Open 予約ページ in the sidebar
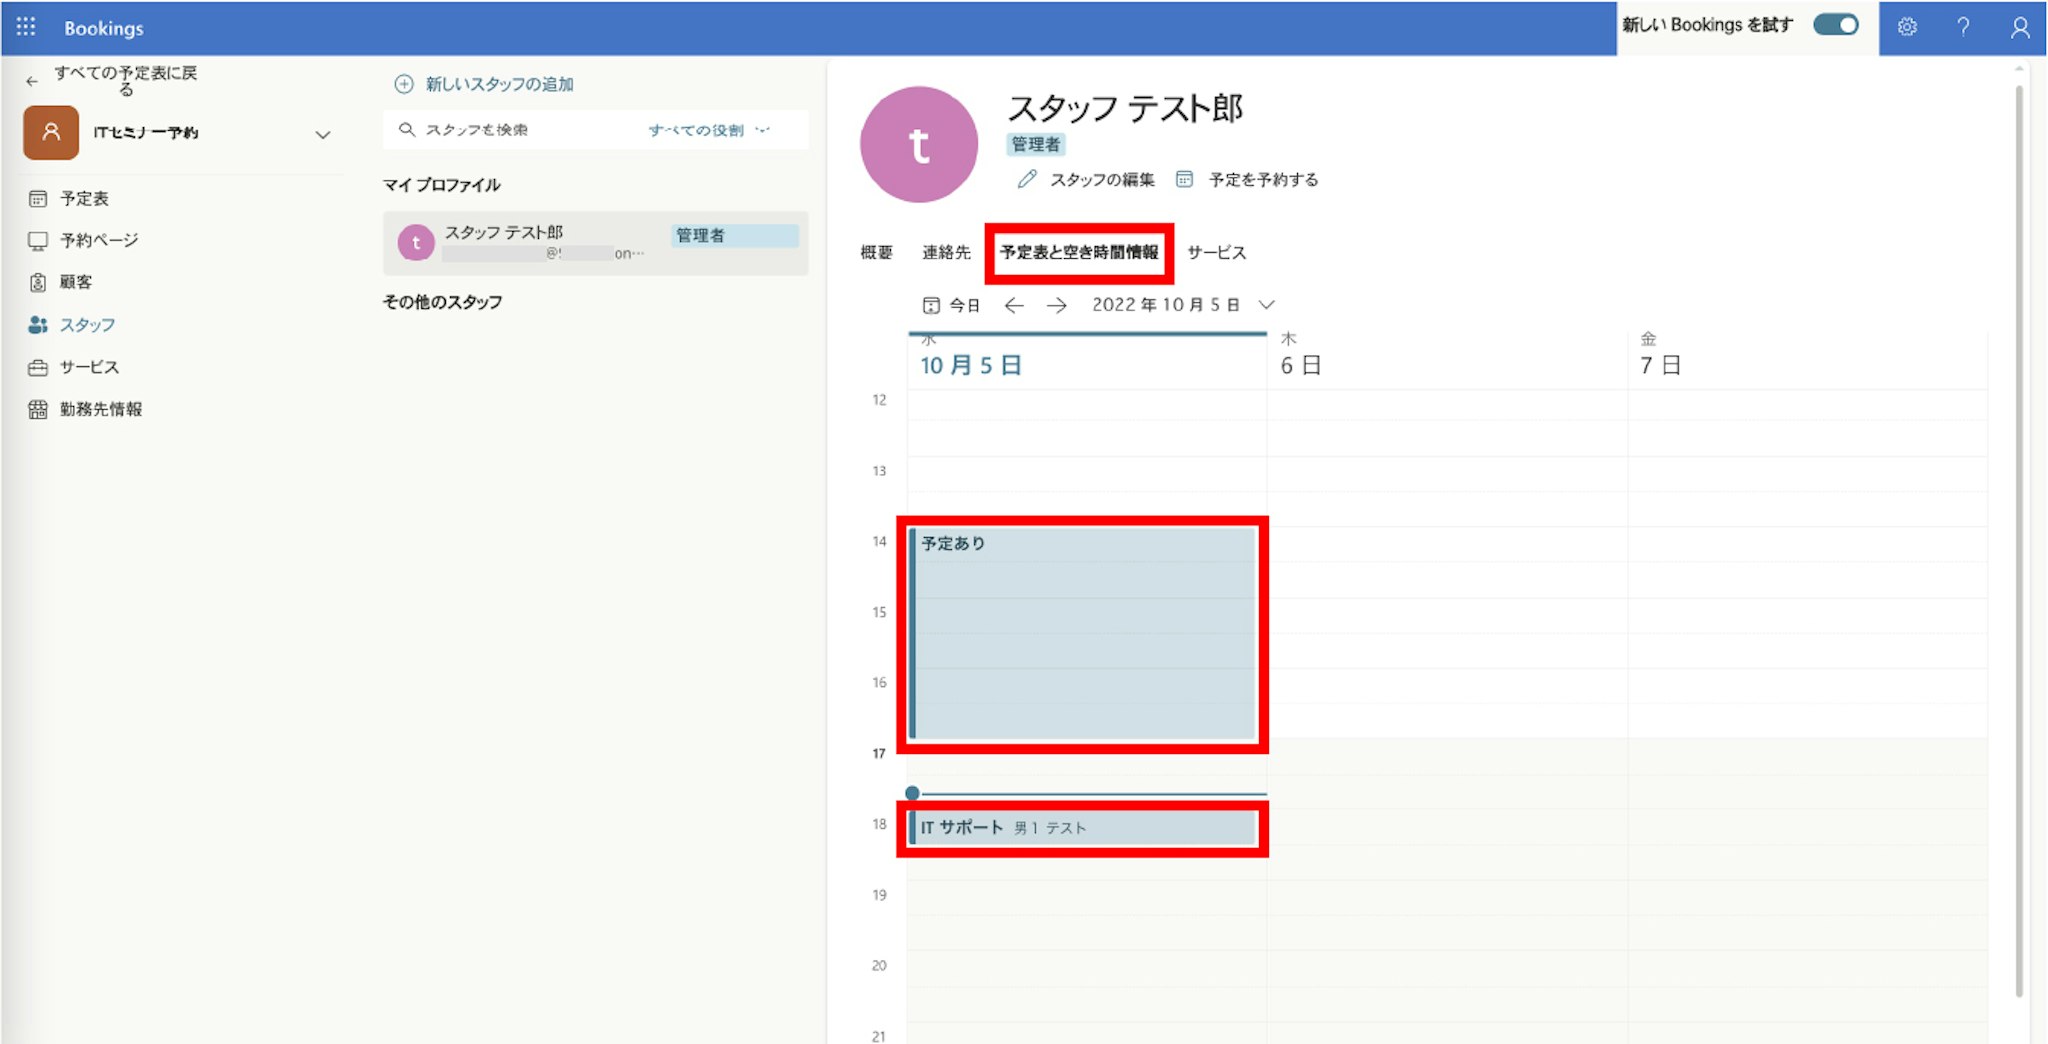The height and width of the screenshot is (1044, 2048). (x=98, y=240)
